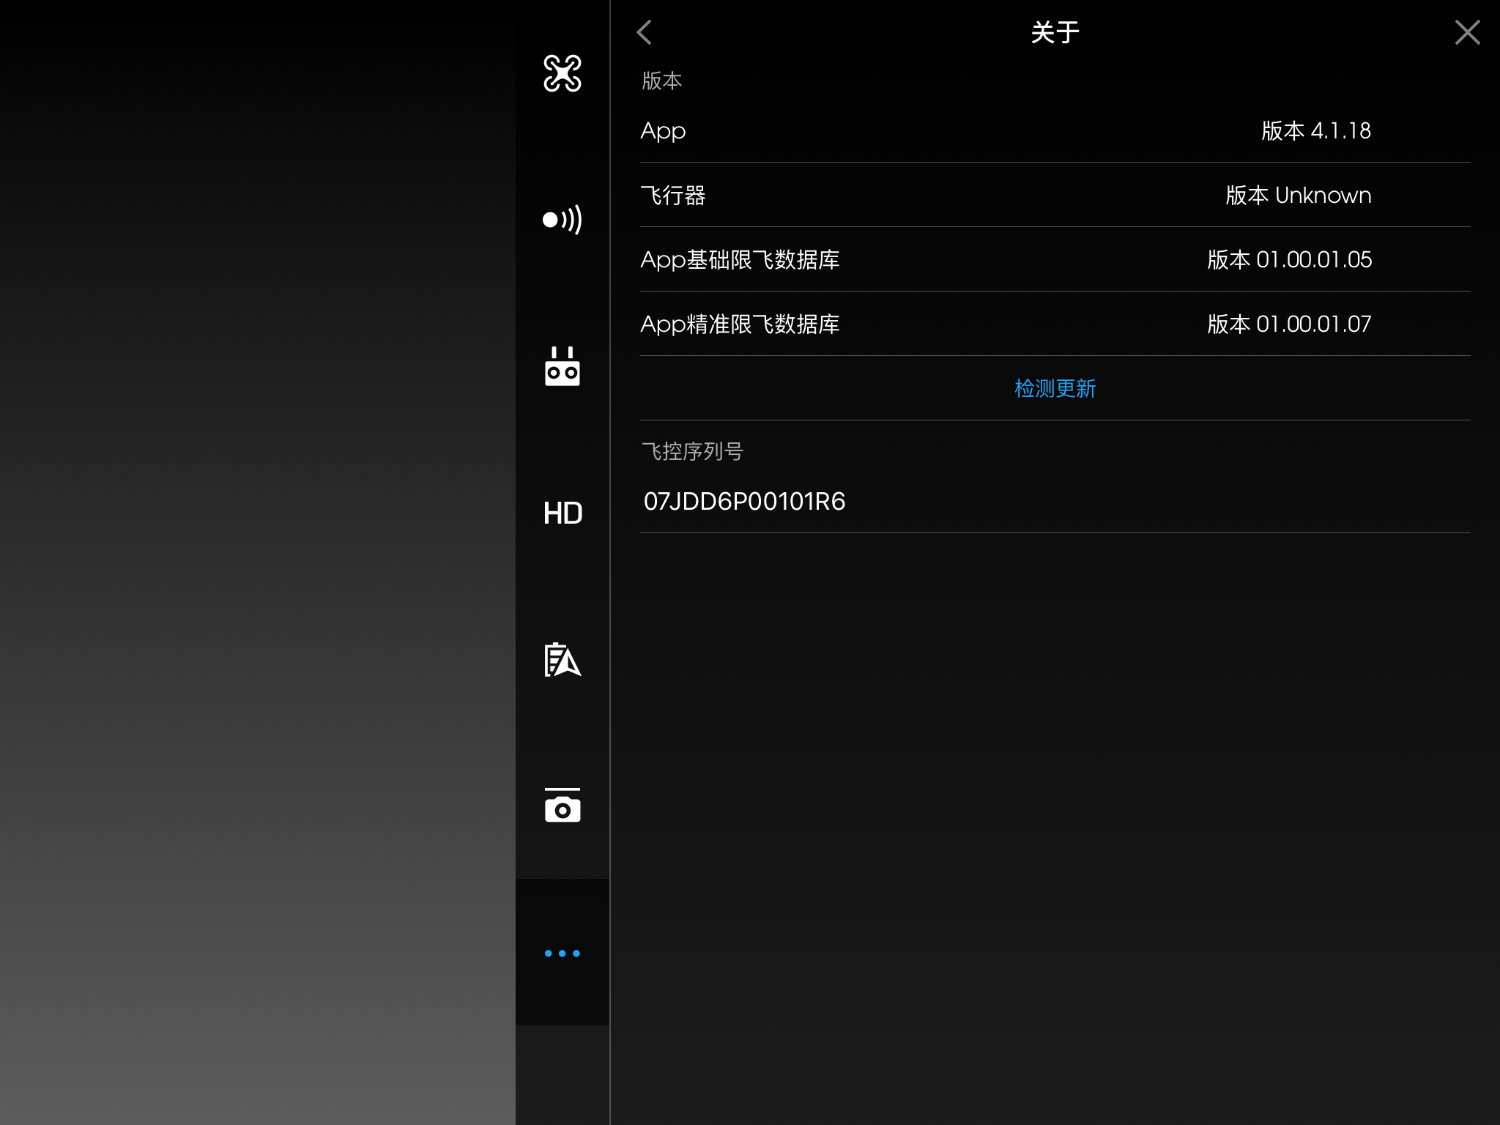Click the 版本 01.00.01.07 value

pos(1289,324)
